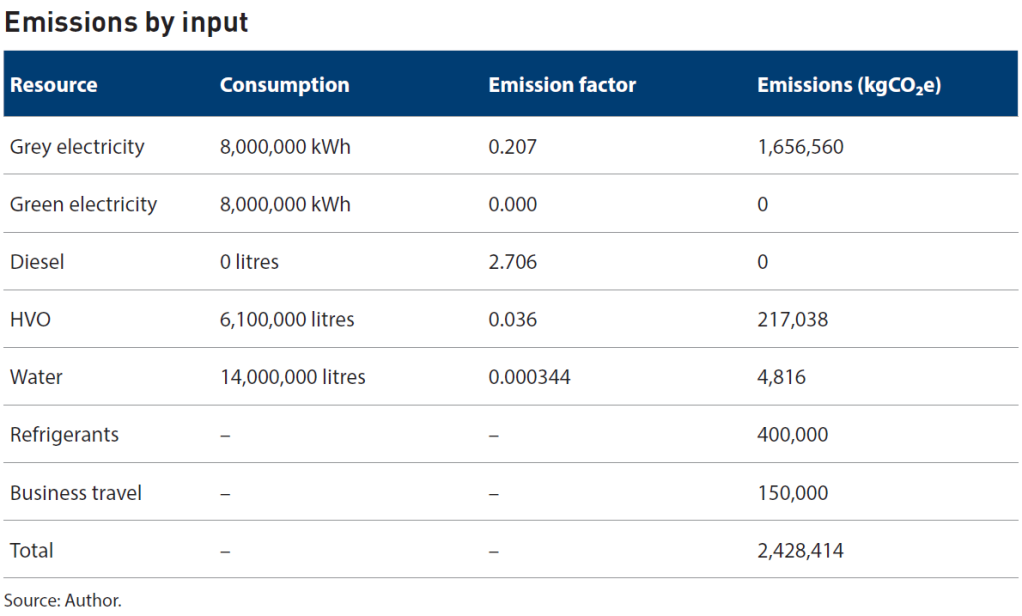Select the Business travel row label
This screenshot has width=1022, height=616.
tap(76, 493)
